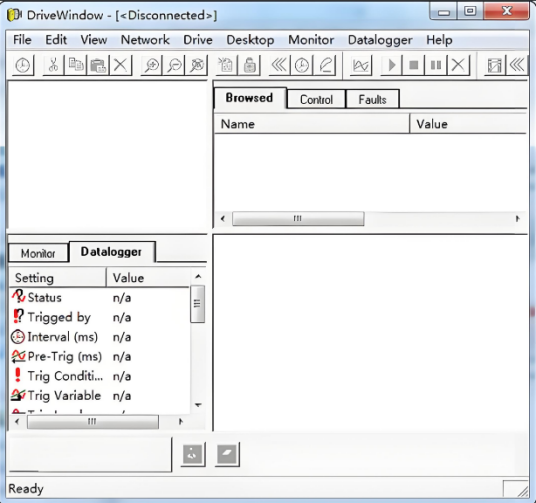Click Datalogger pane left scroll arrow
Viewport: 536px width, 503px height.
coord(17,422)
